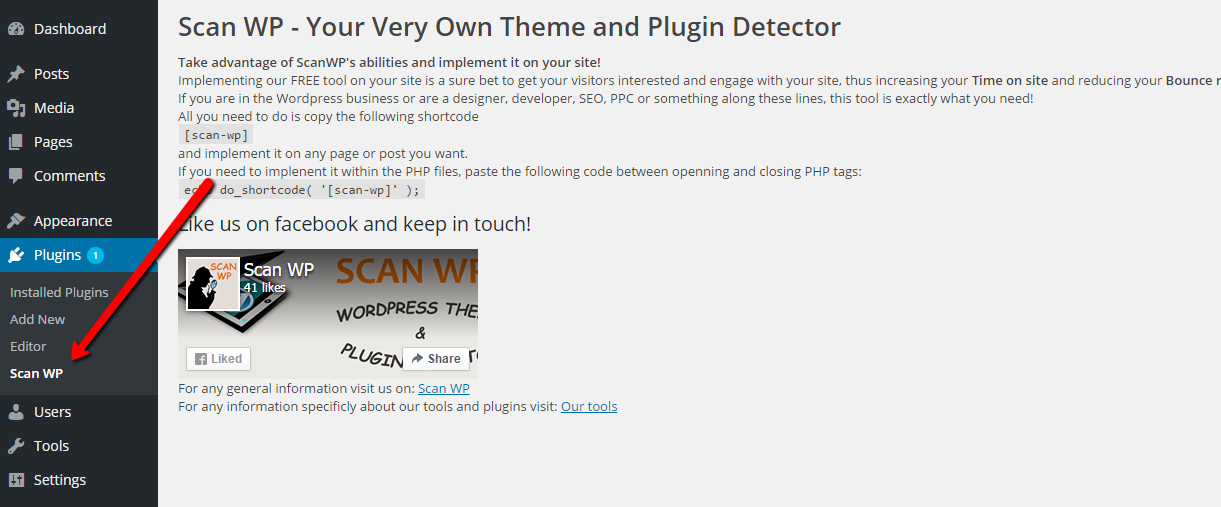Viewport: 1221px width, 507px height.
Task: Click the Users person icon
Action: pos(16,412)
